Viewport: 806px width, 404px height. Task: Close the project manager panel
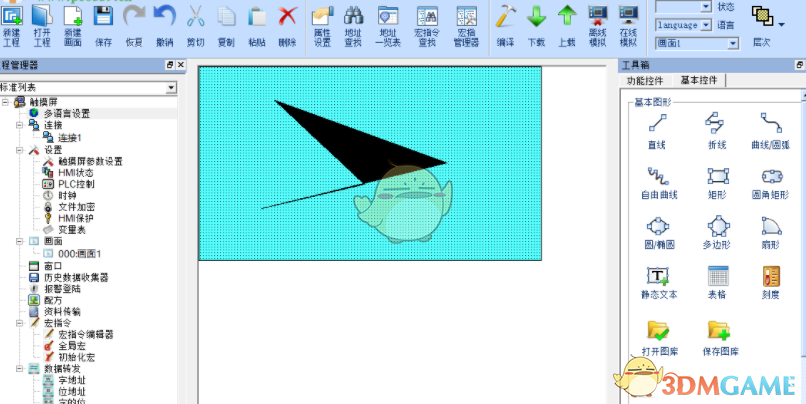point(181,65)
